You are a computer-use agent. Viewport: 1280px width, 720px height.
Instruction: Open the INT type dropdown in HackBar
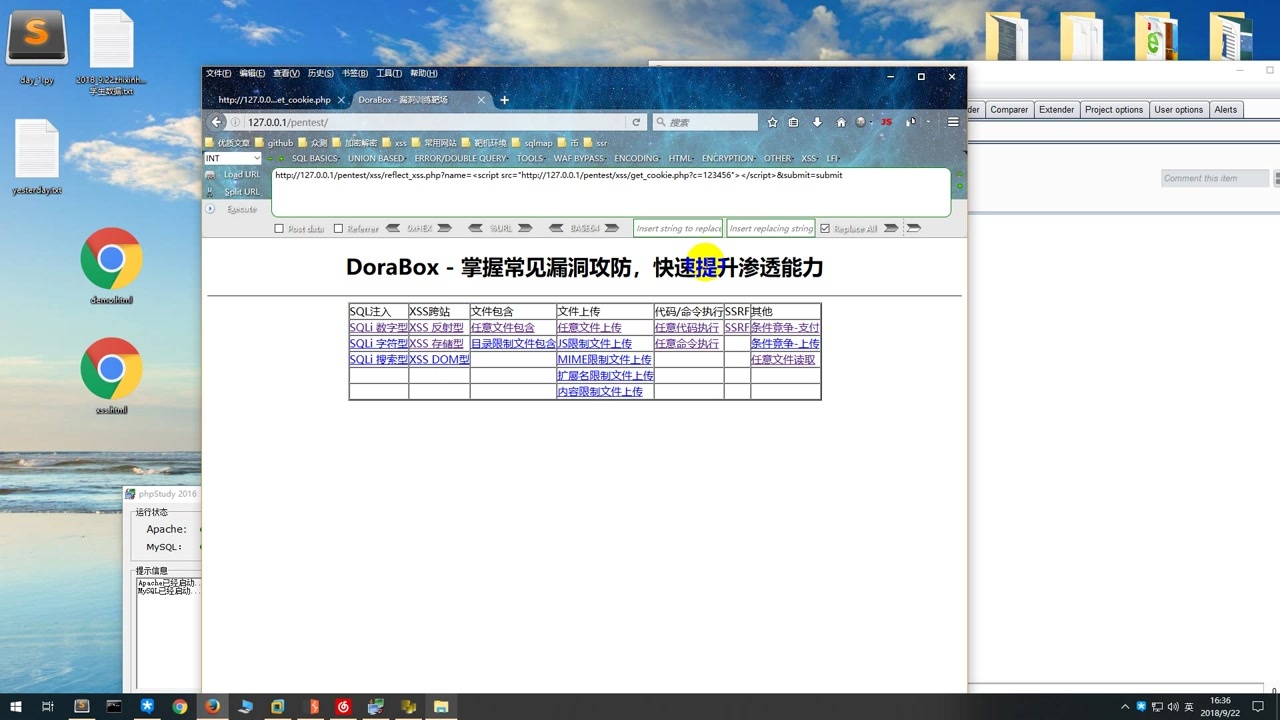(233, 158)
